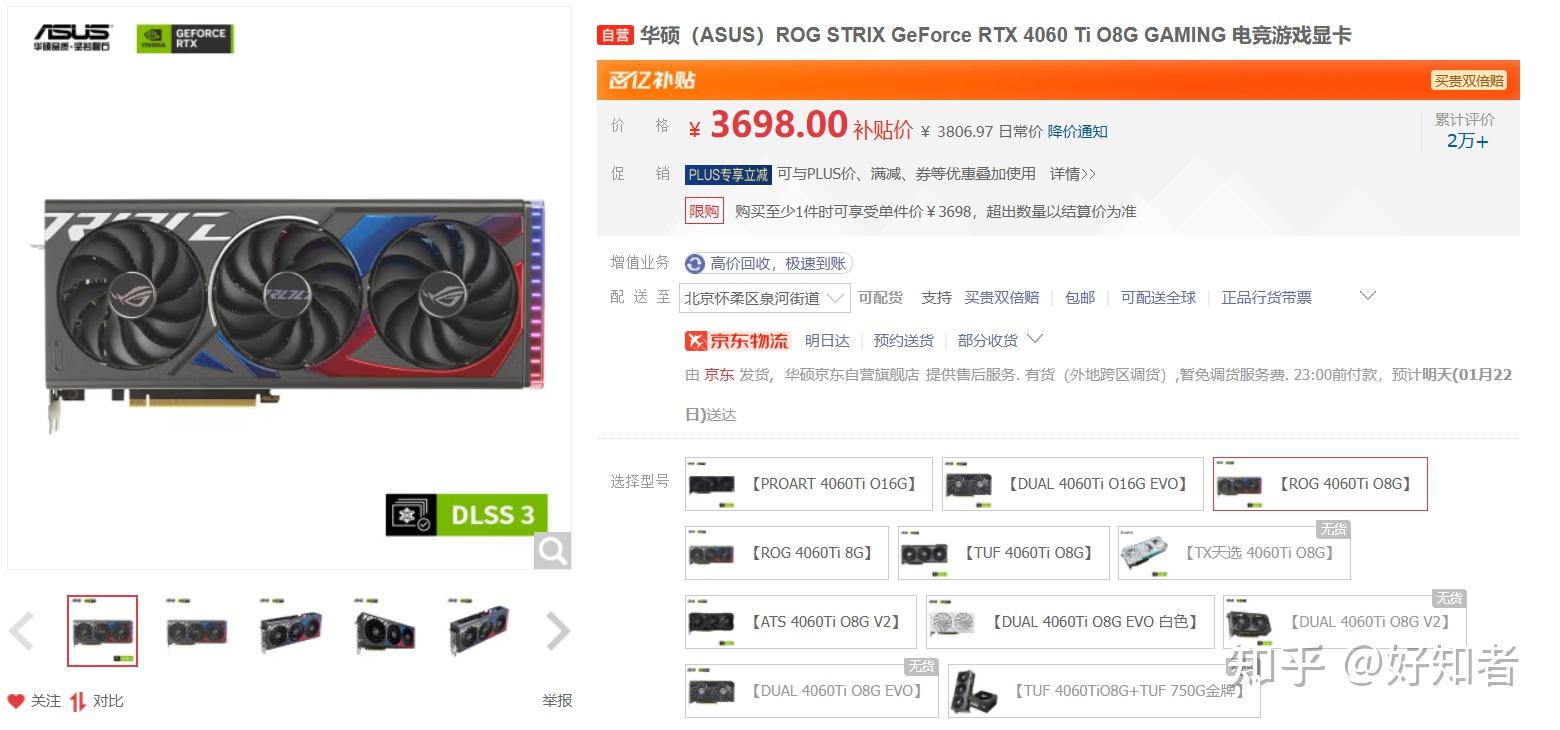Click the 对比 compare icon
This screenshot has width=1560, height=730.
point(78,701)
